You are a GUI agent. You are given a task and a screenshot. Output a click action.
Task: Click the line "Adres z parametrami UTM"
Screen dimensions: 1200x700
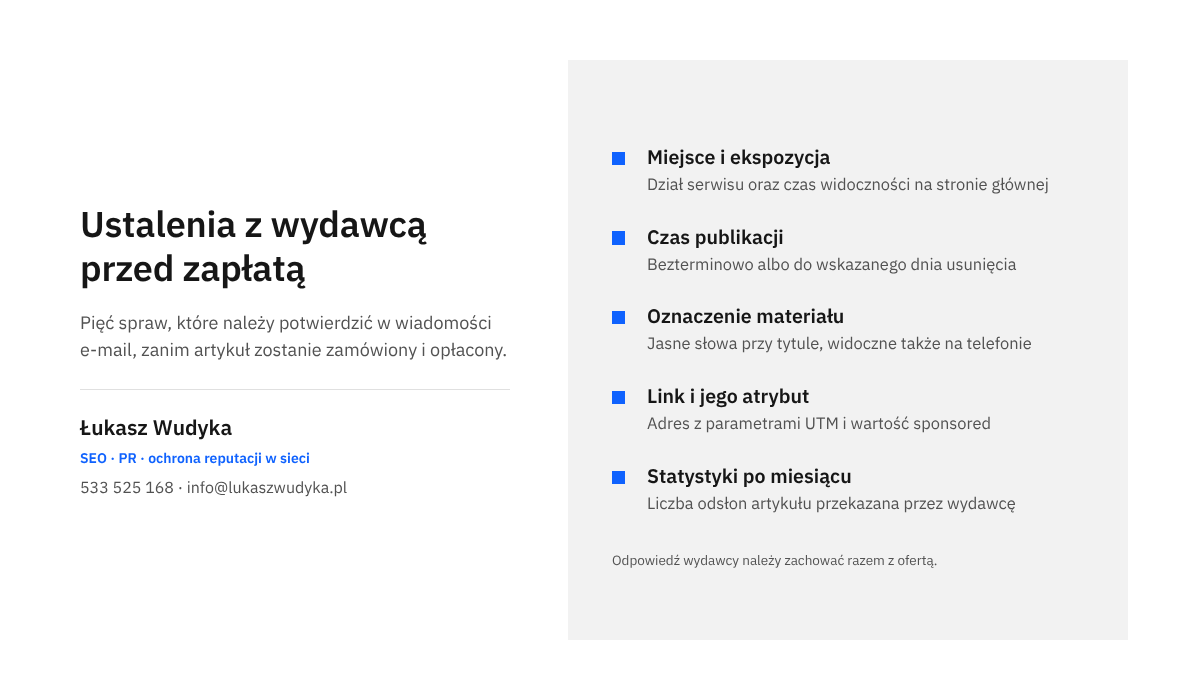819,424
